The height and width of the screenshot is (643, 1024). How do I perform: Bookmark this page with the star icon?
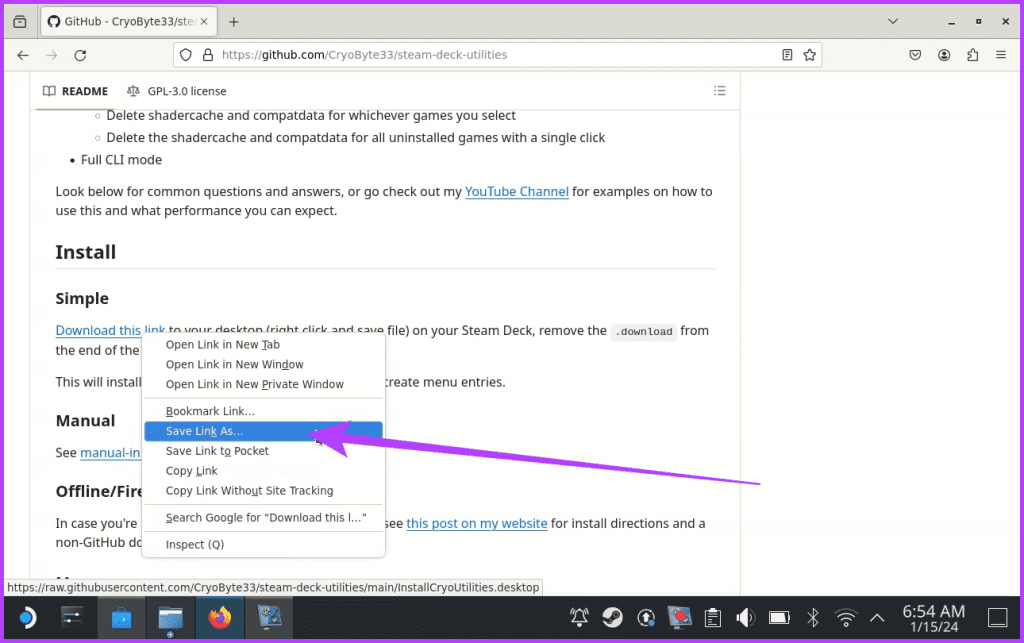click(810, 54)
